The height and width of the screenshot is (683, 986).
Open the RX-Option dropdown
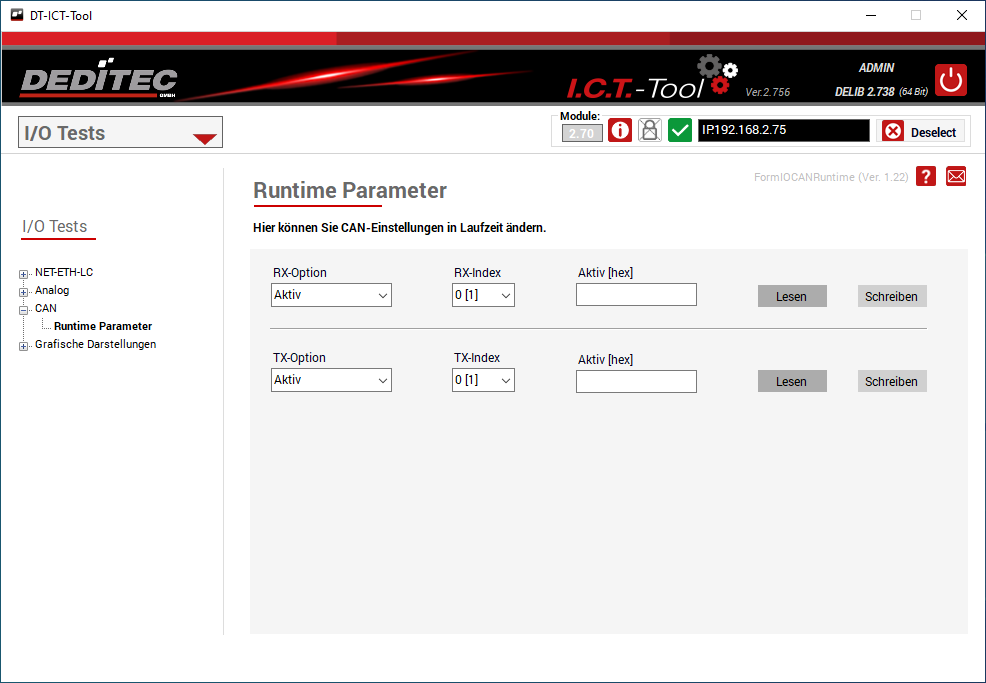pos(331,295)
